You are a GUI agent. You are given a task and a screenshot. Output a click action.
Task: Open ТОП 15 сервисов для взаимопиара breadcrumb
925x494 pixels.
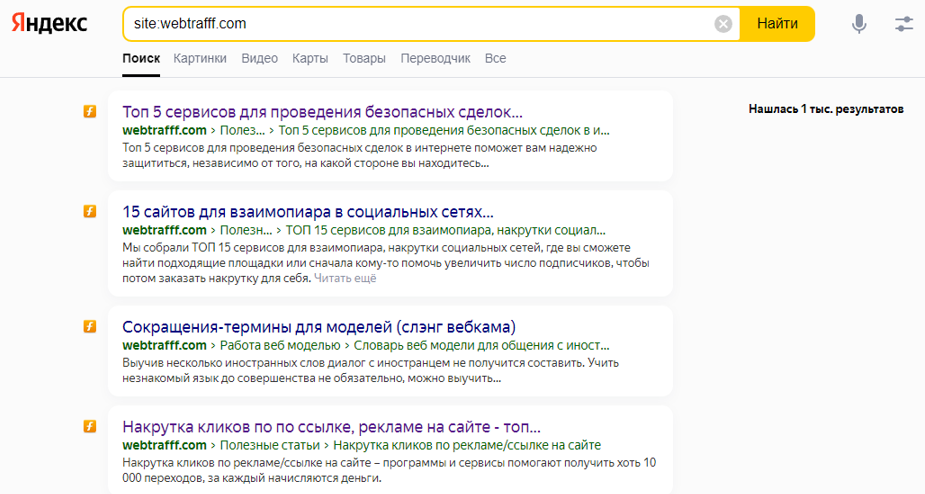pyautogui.click(x=445, y=230)
